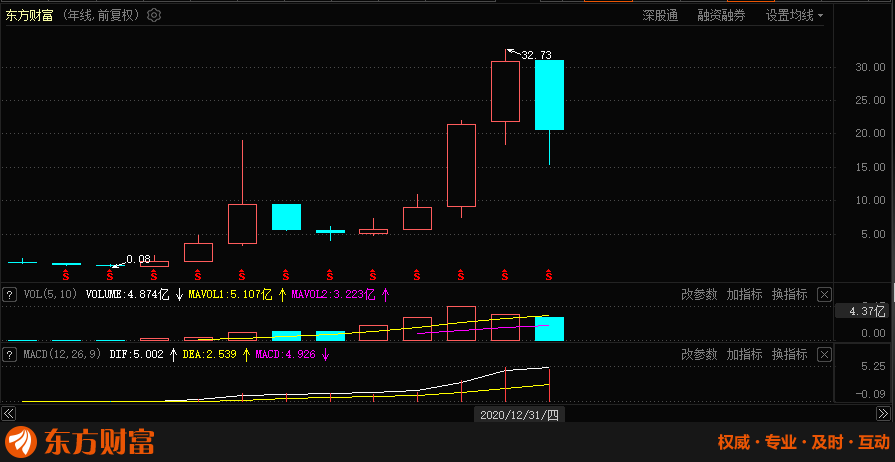Image resolution: width=895 pixels, height=462 pixels.
Task: Close the MACD indicator panel
Action: click(824, 355)
